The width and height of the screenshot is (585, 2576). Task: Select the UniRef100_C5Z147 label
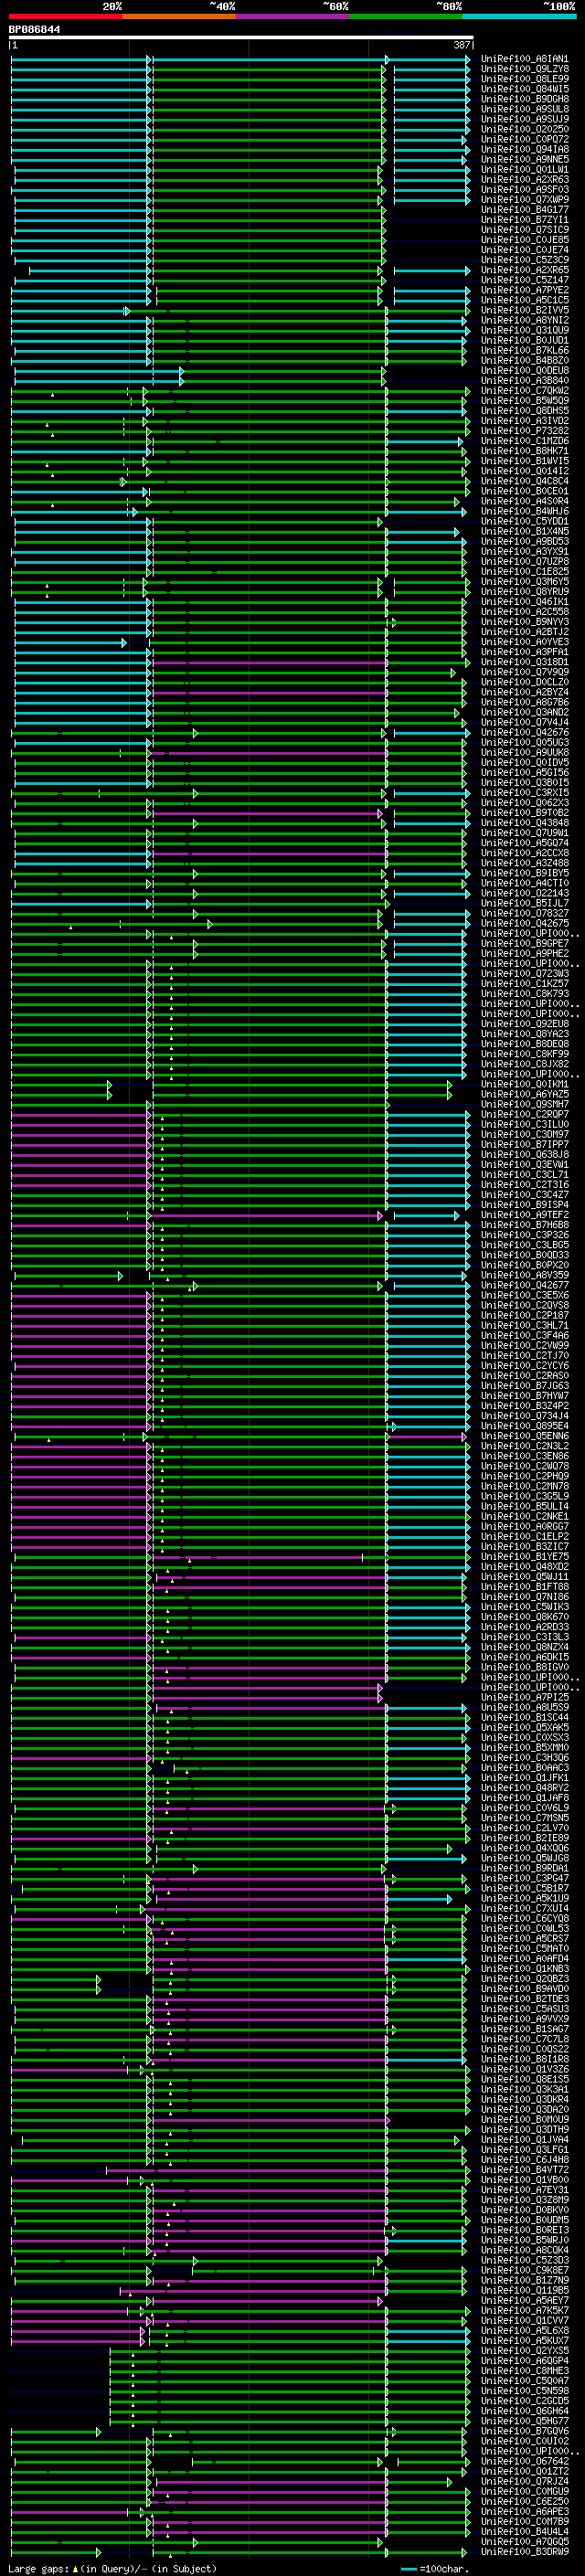(x=525, y=280)
